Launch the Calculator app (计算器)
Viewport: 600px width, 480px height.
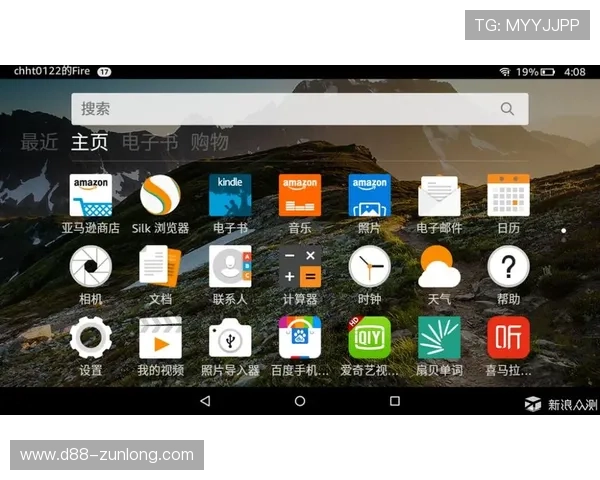tap(300, 267)
